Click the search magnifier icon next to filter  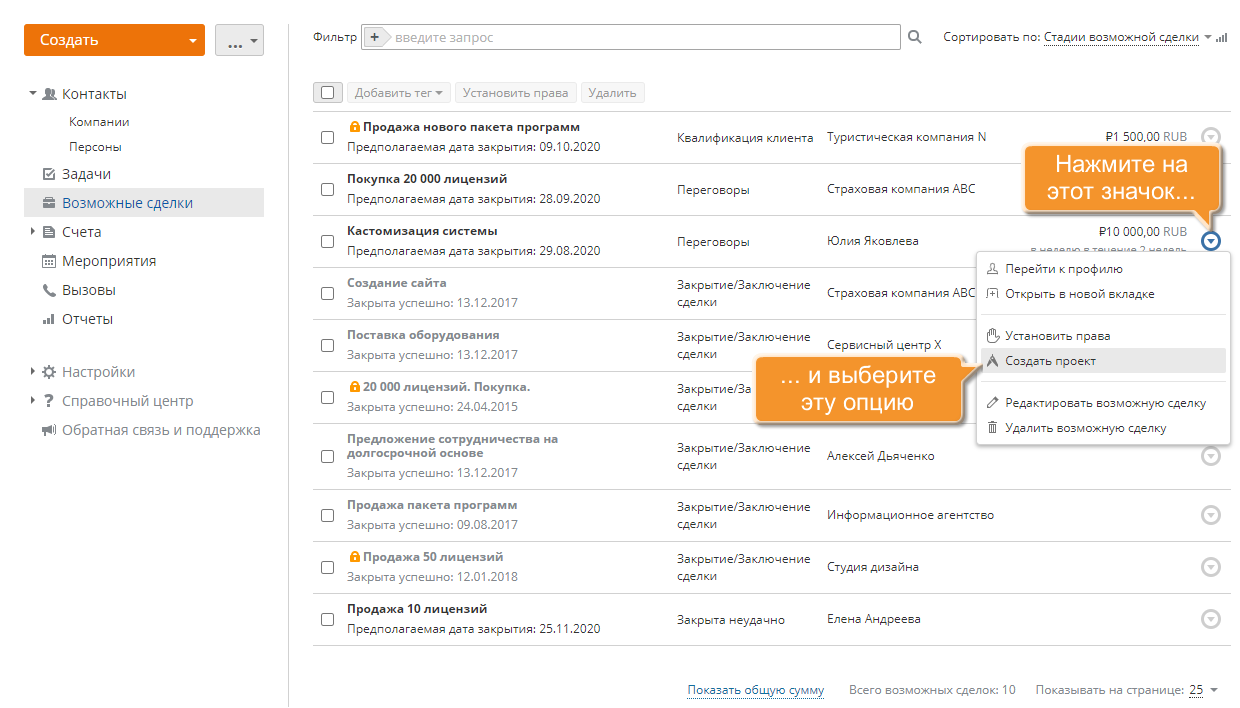(914, 37)
